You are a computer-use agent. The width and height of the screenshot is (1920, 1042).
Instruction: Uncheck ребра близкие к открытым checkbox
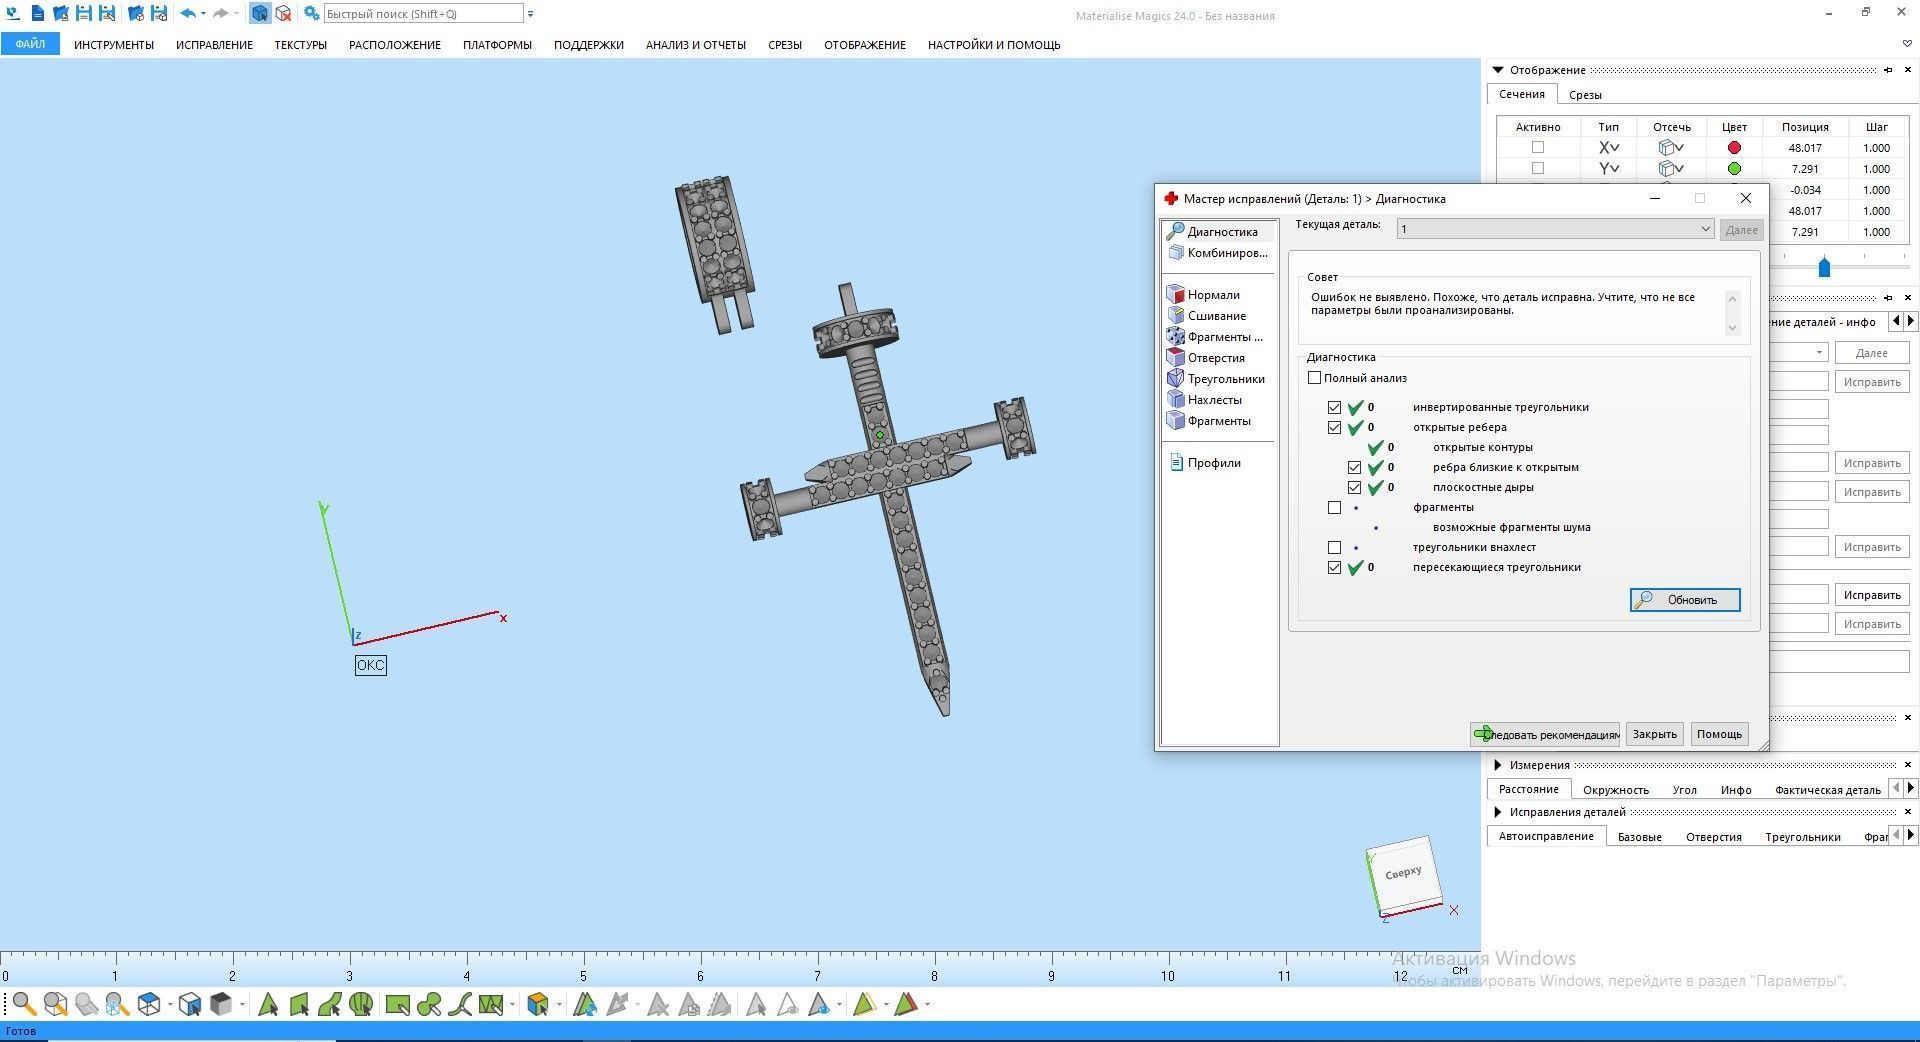(1354, 467)
